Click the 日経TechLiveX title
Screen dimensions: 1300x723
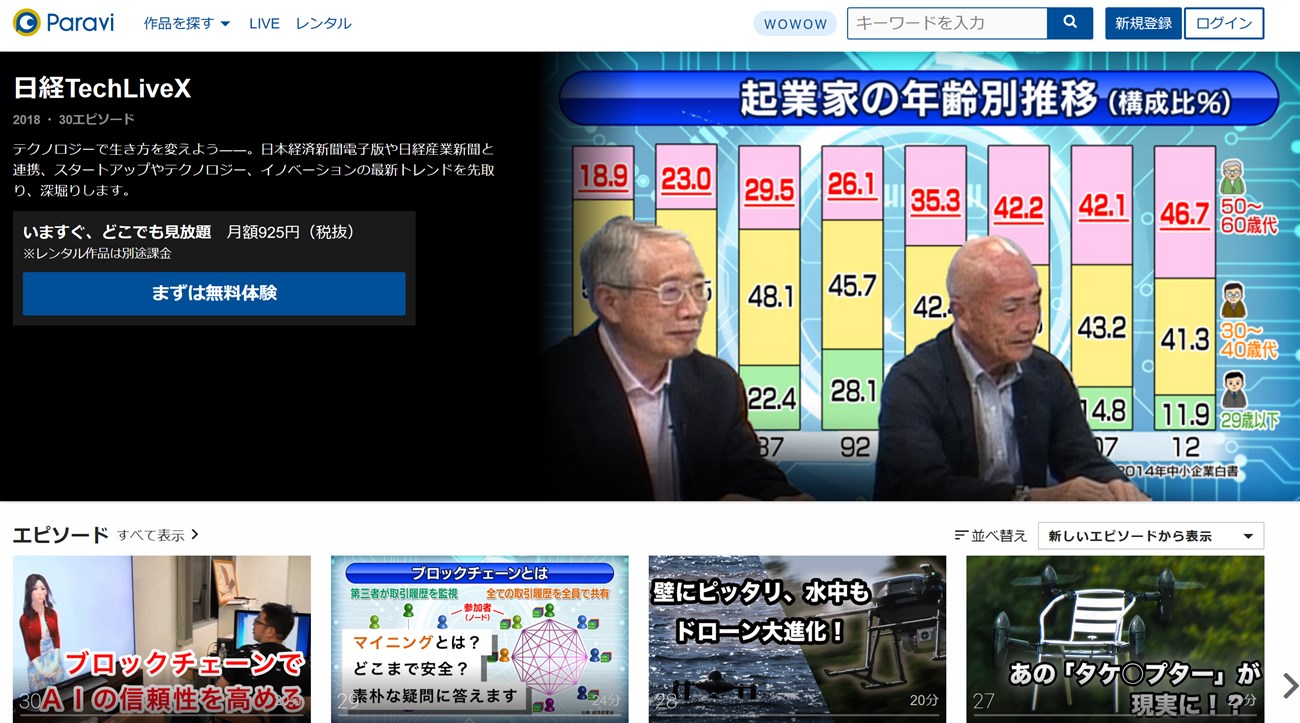[x=102, y=89]
